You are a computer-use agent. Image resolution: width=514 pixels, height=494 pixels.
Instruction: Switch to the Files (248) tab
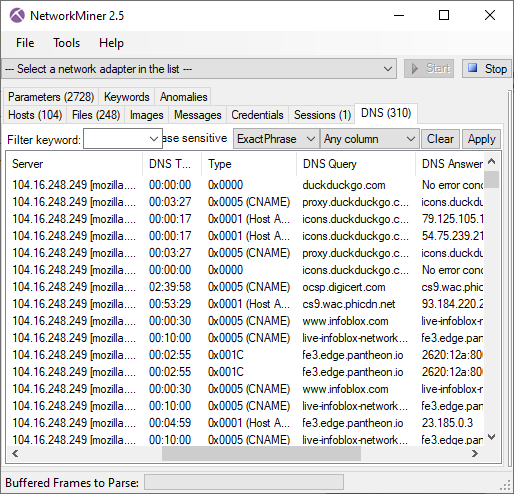pos(96,115)
